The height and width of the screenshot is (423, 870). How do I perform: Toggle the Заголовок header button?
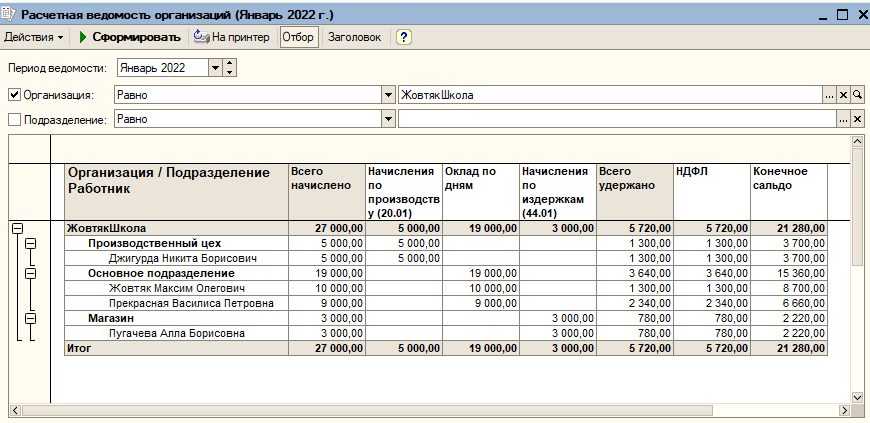[x=355, y=37]
